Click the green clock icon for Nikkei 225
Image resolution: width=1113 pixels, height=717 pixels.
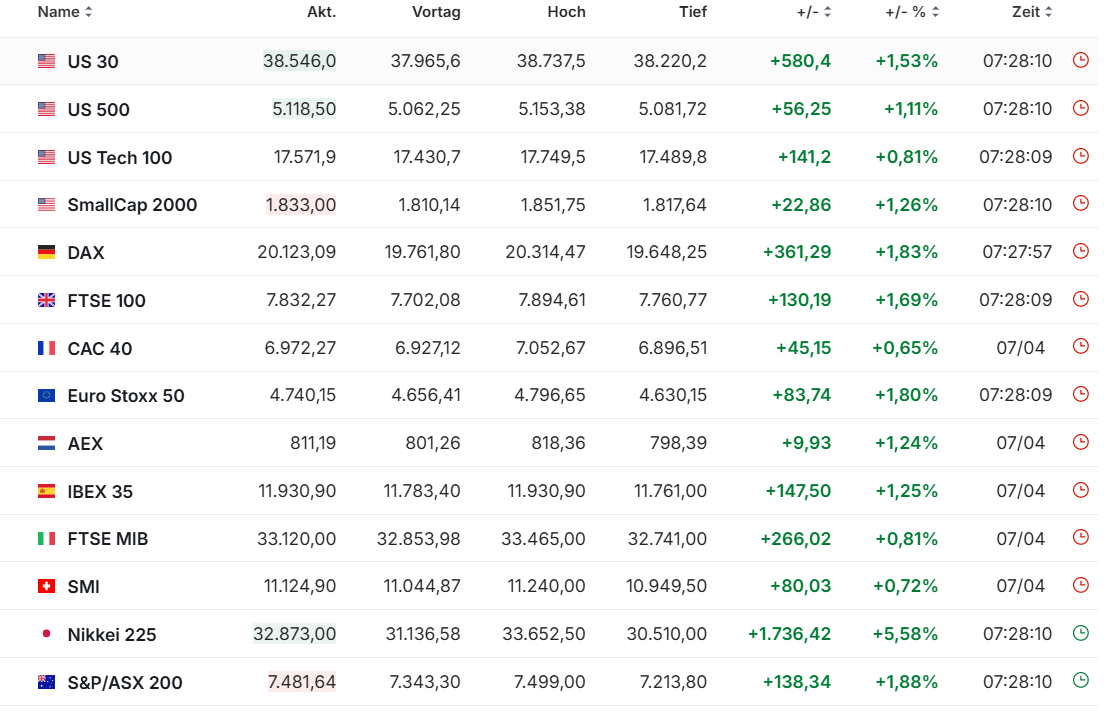pyautogui.click(x=1080, y=633)
